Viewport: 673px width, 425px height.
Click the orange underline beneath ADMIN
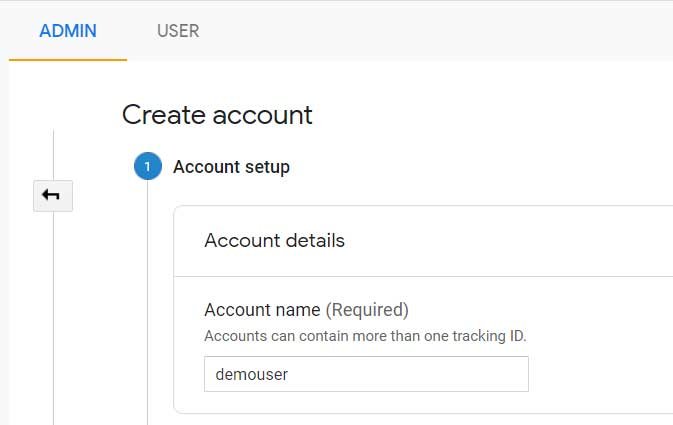[x=68, y=60]
